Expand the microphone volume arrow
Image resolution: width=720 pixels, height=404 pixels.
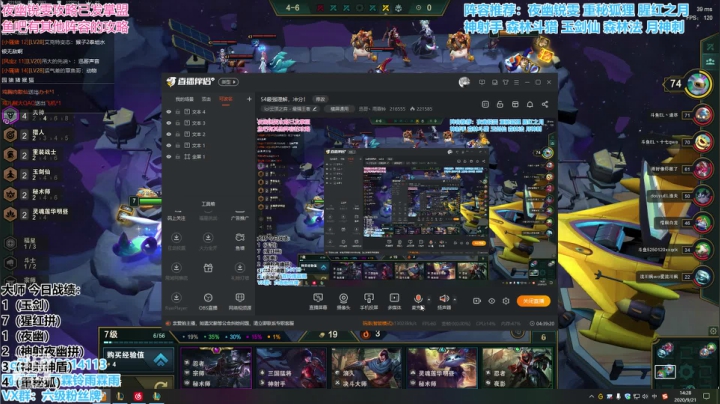coord(429,300)
